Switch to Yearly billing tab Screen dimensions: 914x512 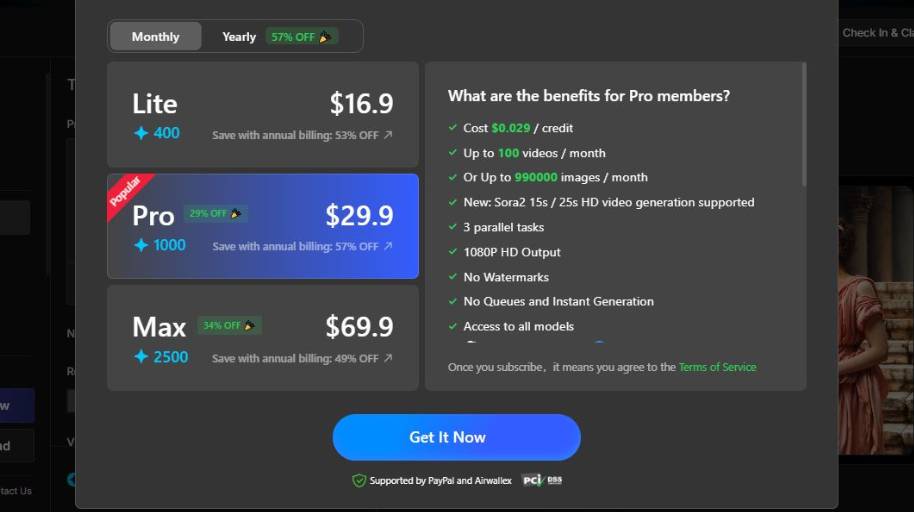pos(239,37)
